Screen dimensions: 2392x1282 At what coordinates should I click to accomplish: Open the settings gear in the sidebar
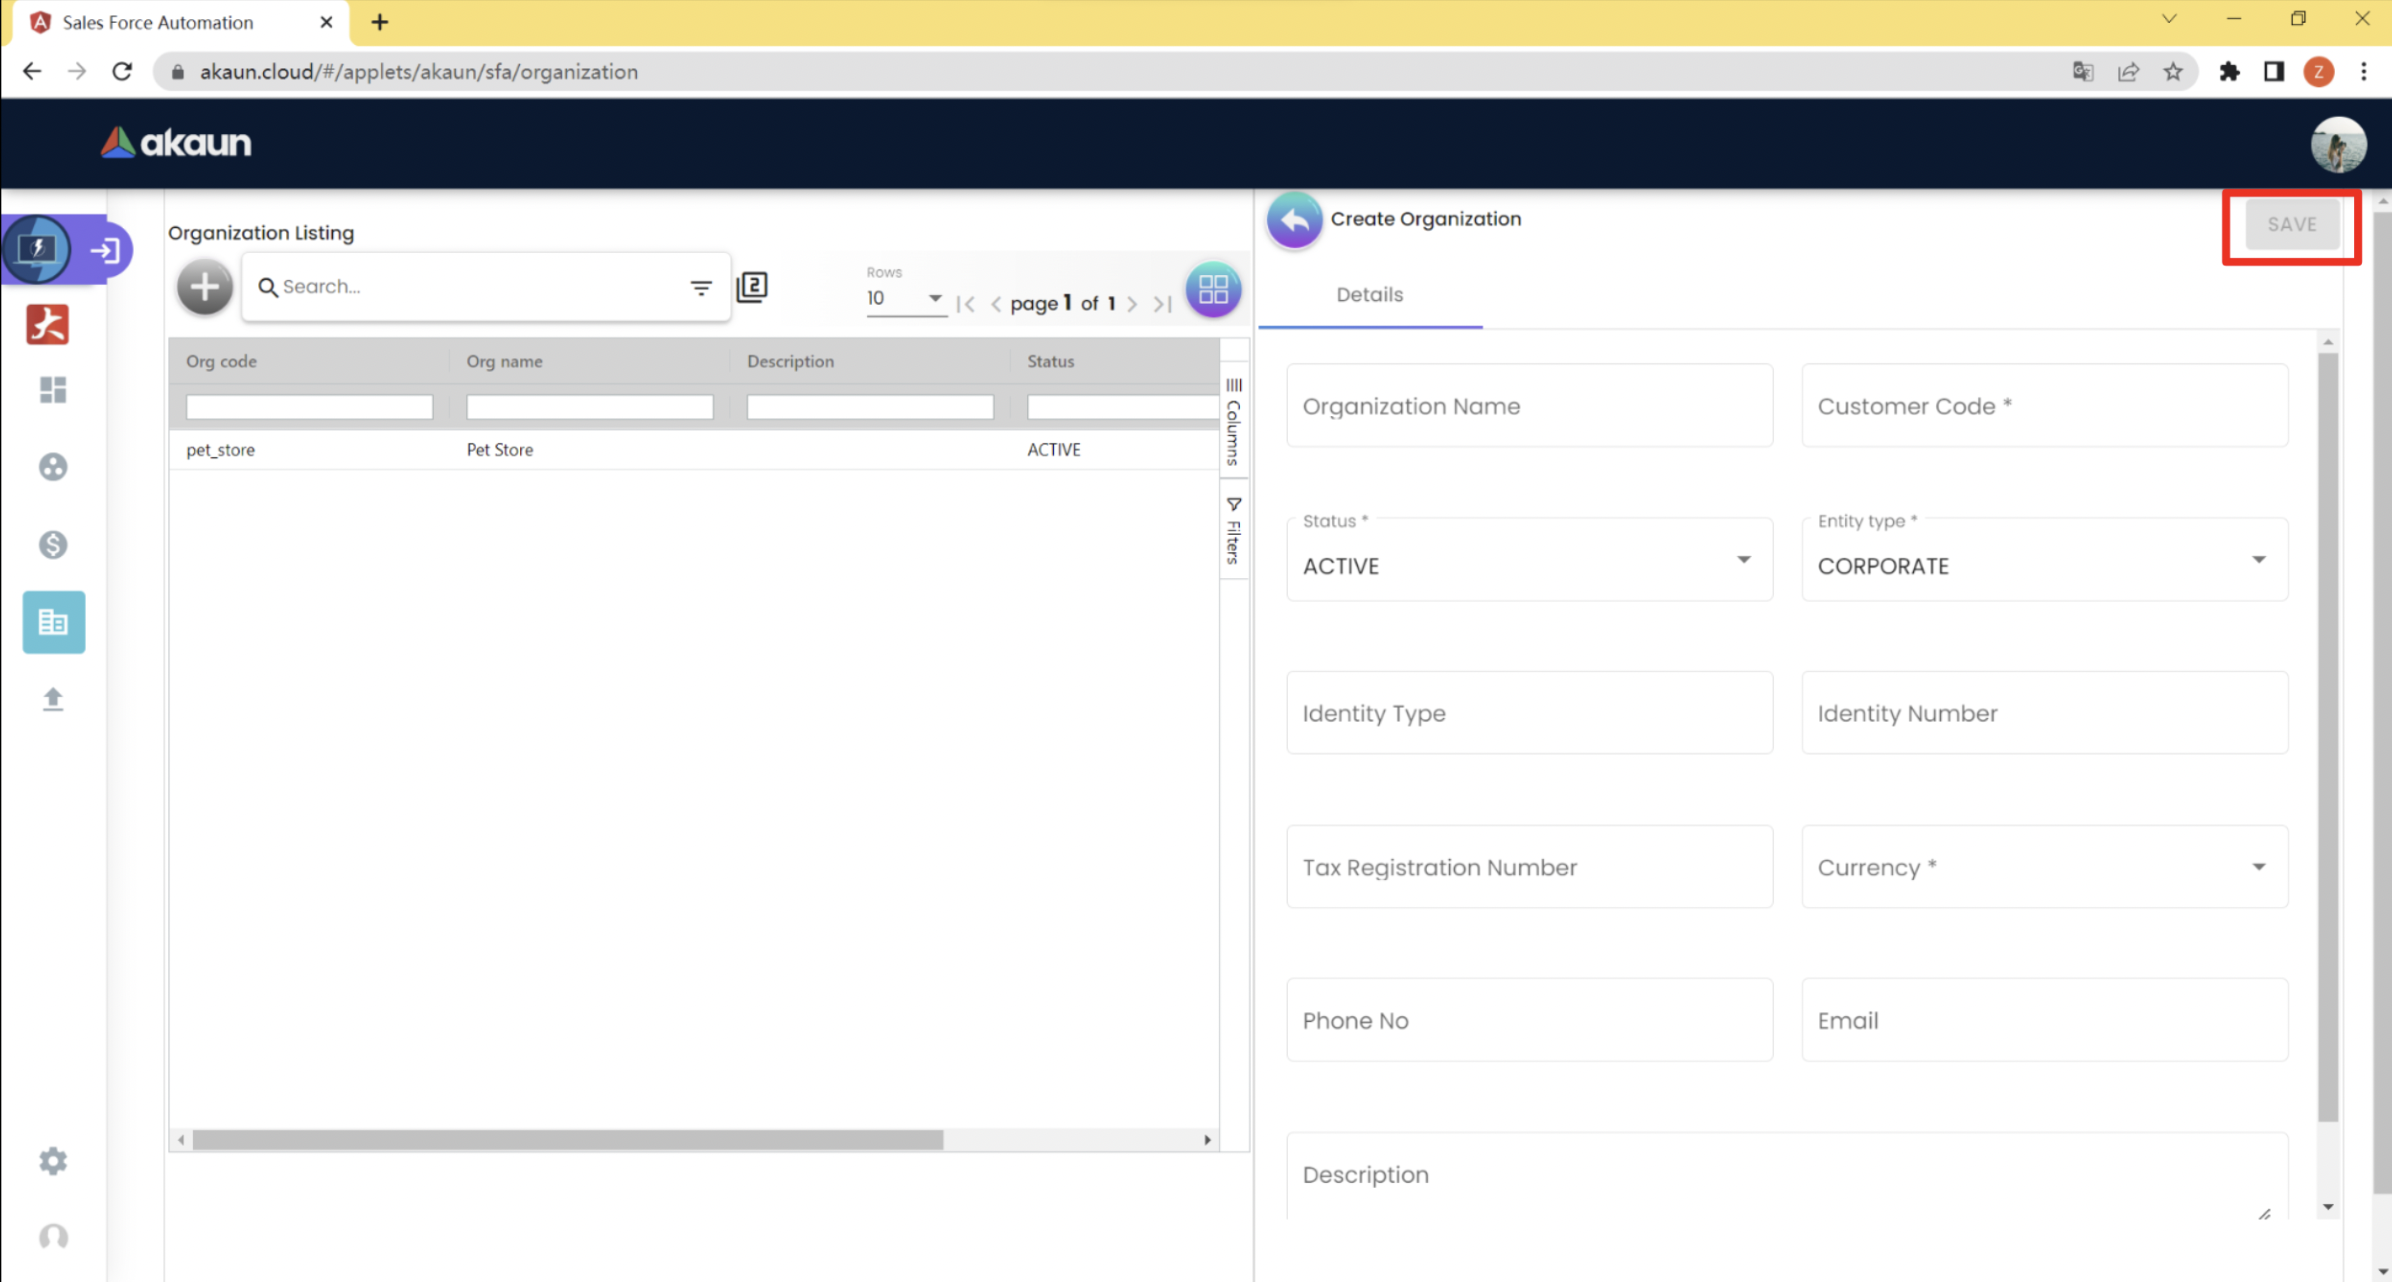[x=53, y=1160]
